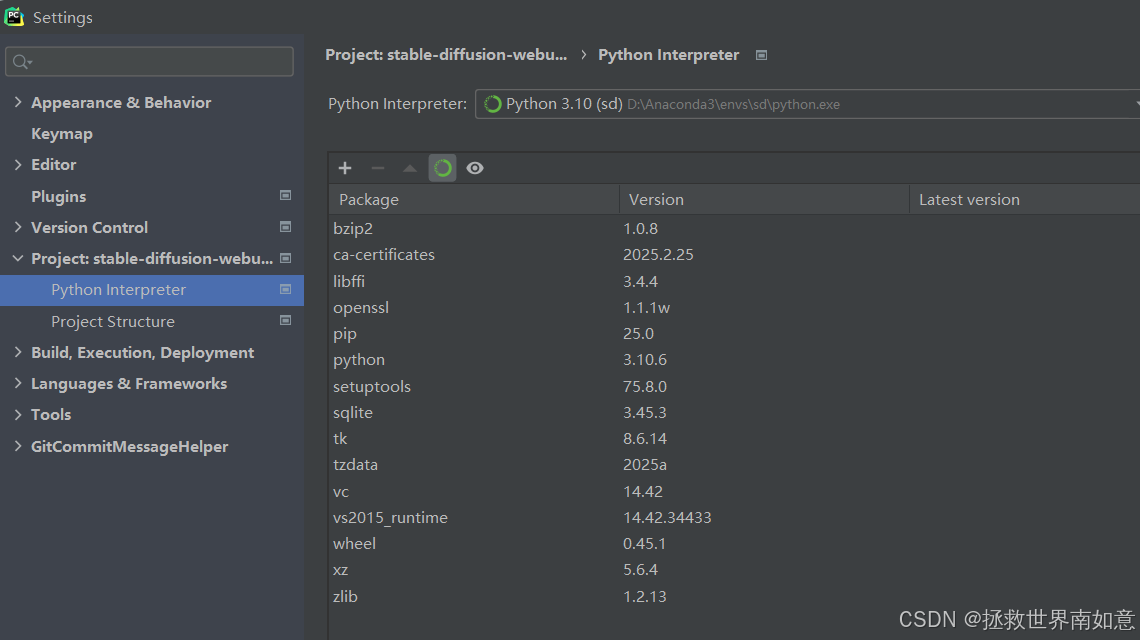Click the breadcrumb project-settings icon after Python Interpreter

click(x=761, y=55)
